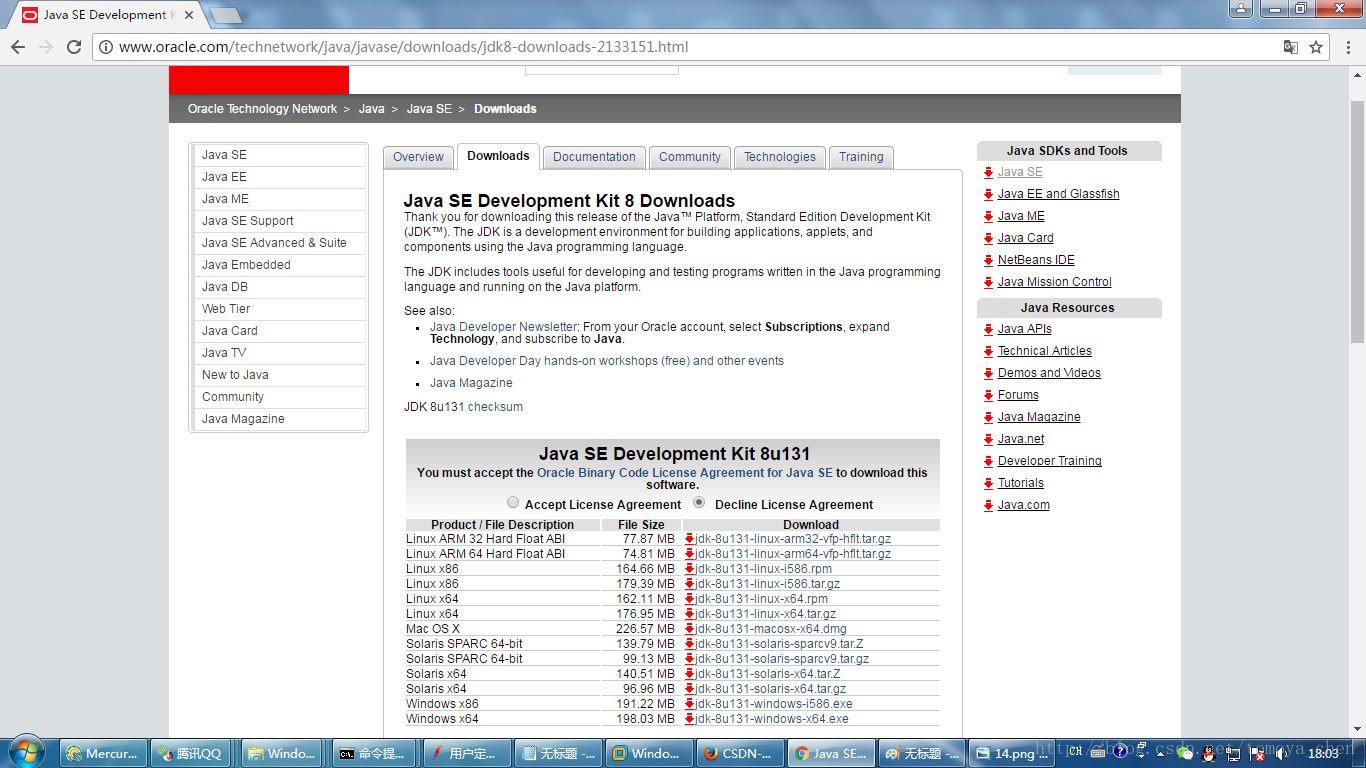Viewport: 1366px width, 768px height.
Task: Select the Downloads tab
Action: coord(498,156)
